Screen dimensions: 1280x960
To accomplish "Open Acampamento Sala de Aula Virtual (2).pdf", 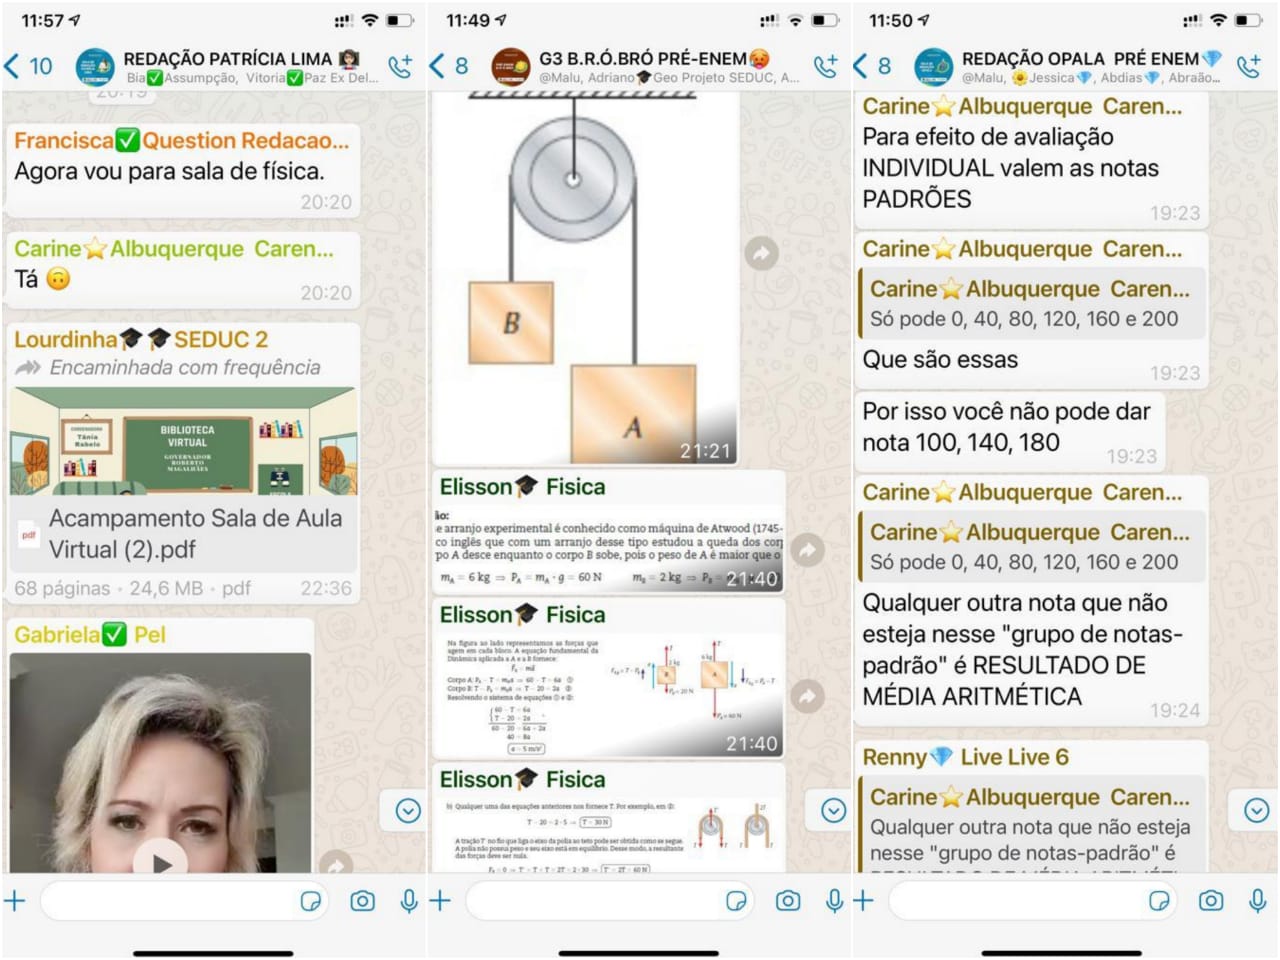I will pos(183,534).
